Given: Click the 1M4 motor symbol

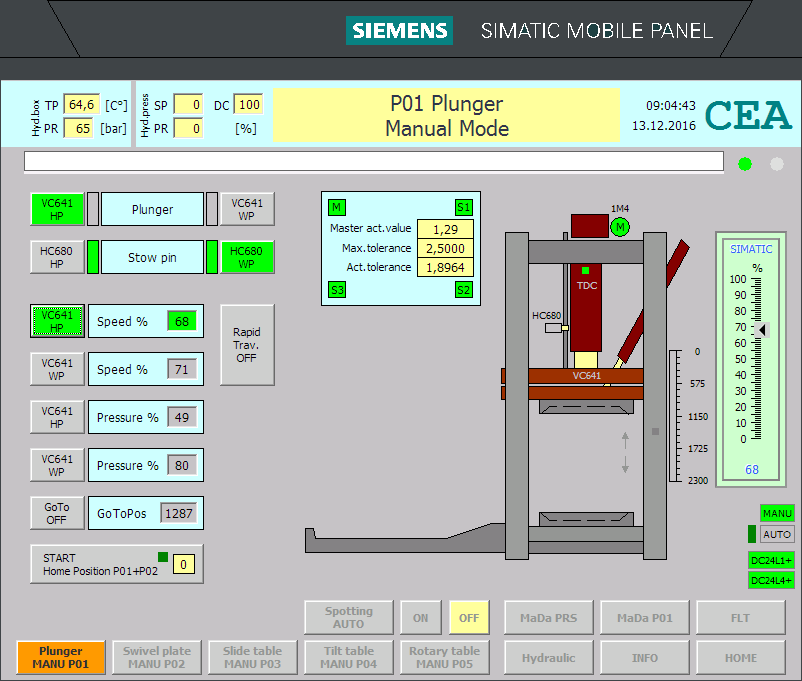Looking at the screenshot, I should tap(620, 227).
